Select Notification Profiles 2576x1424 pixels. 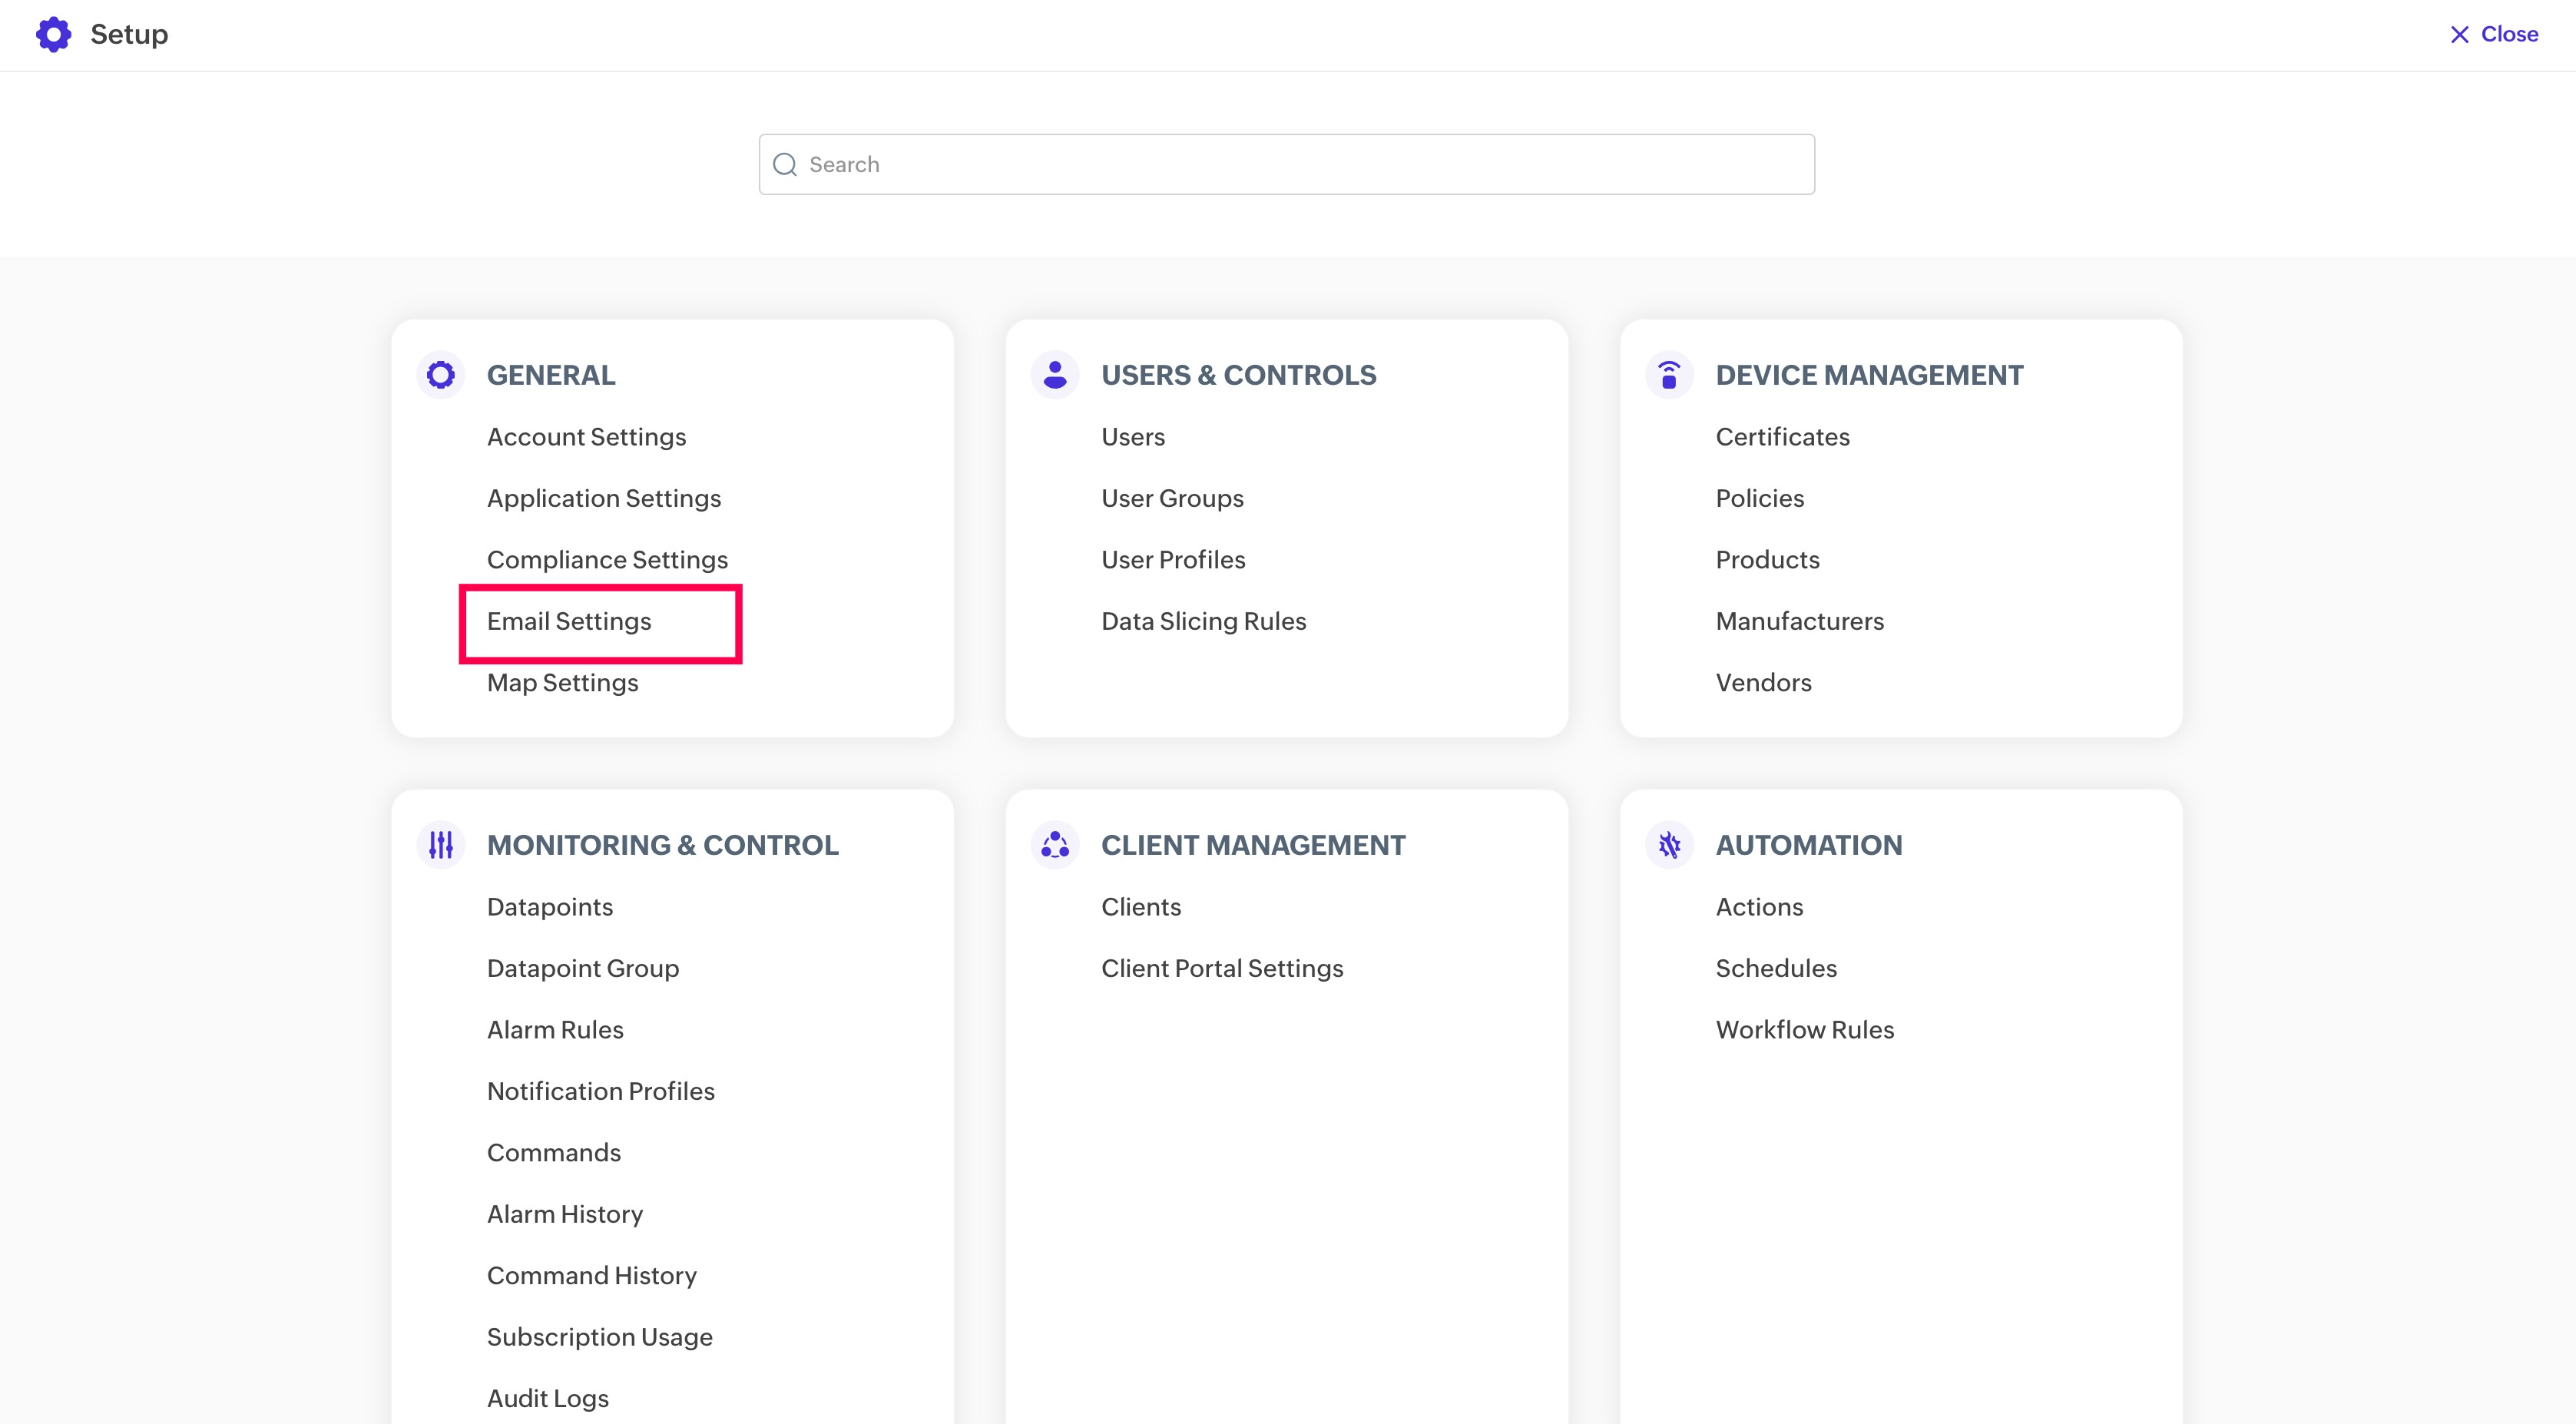[x=600, y=1091]
